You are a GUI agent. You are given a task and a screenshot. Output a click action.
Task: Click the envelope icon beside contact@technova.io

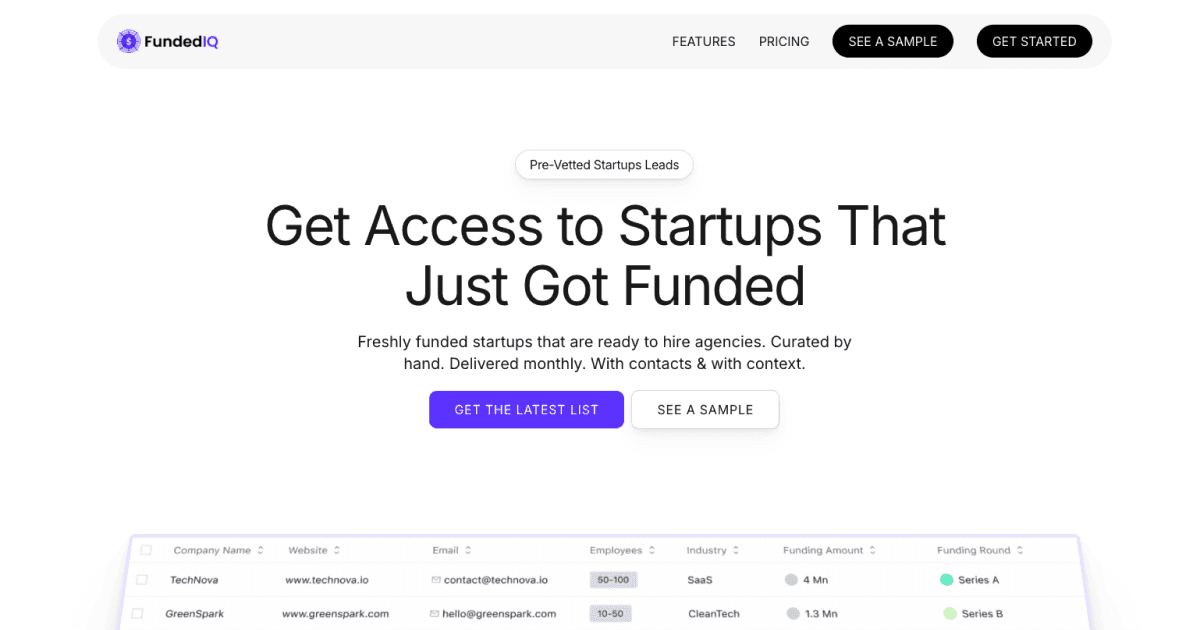[436, 580]
